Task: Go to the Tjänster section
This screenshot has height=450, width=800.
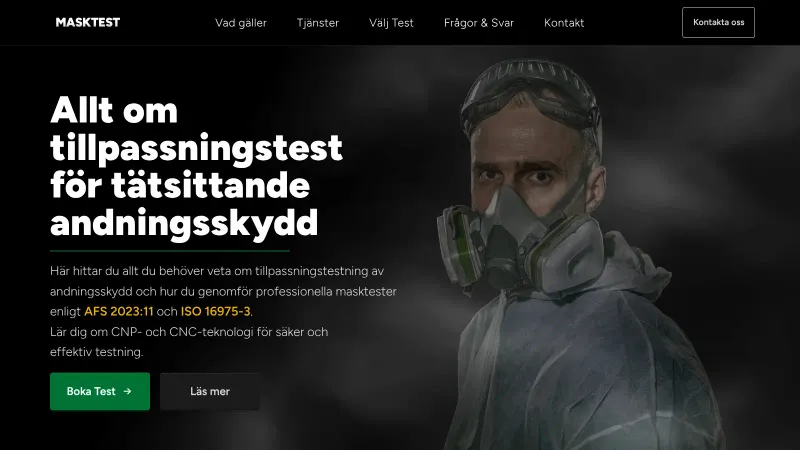Action: 318,23
